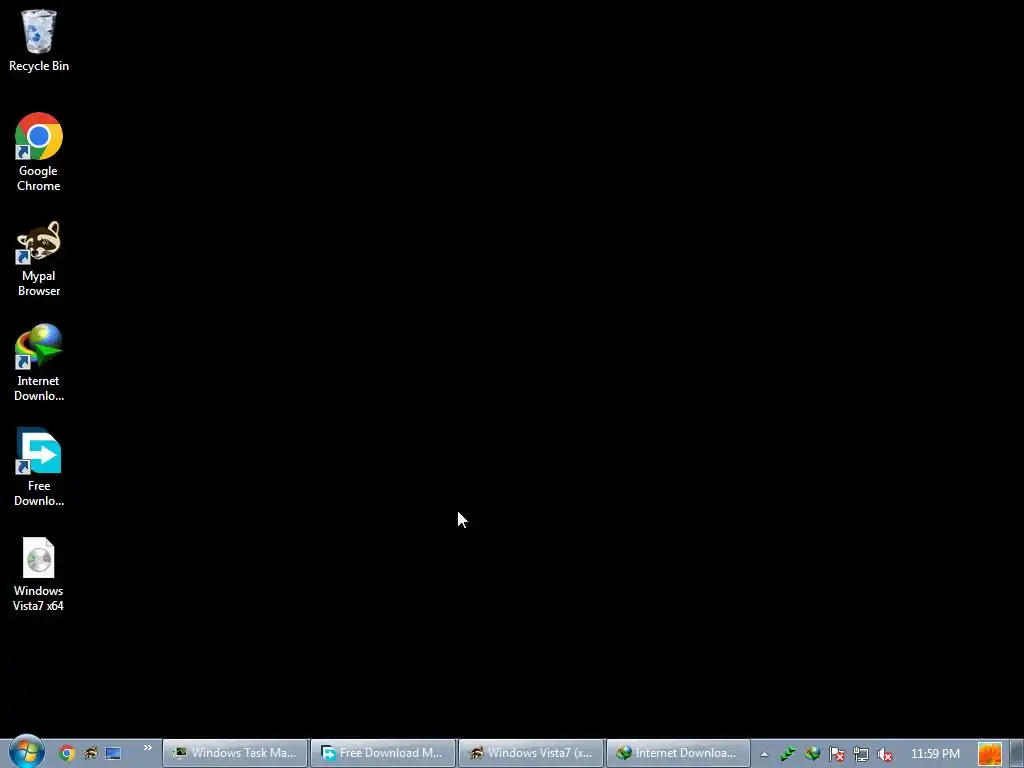
Task: Open Internet Download Manager tray icon
Action: coord(812,754)
